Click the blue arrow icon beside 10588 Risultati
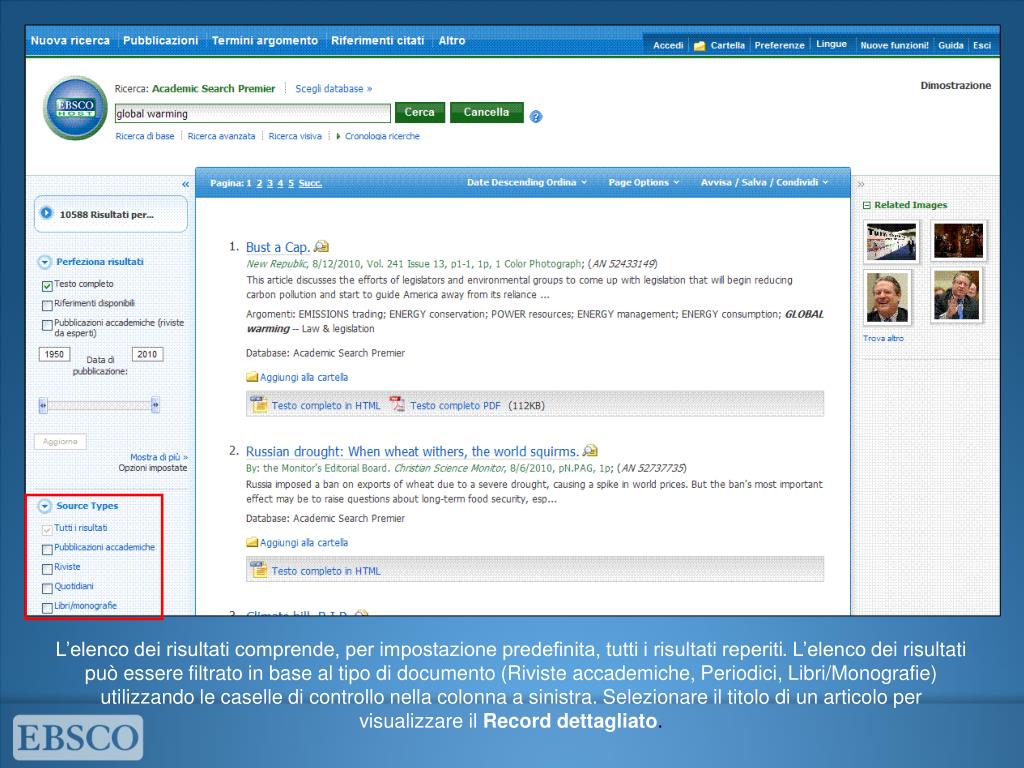This screenshot has width=1024, height=768. [x=46, y=213]
